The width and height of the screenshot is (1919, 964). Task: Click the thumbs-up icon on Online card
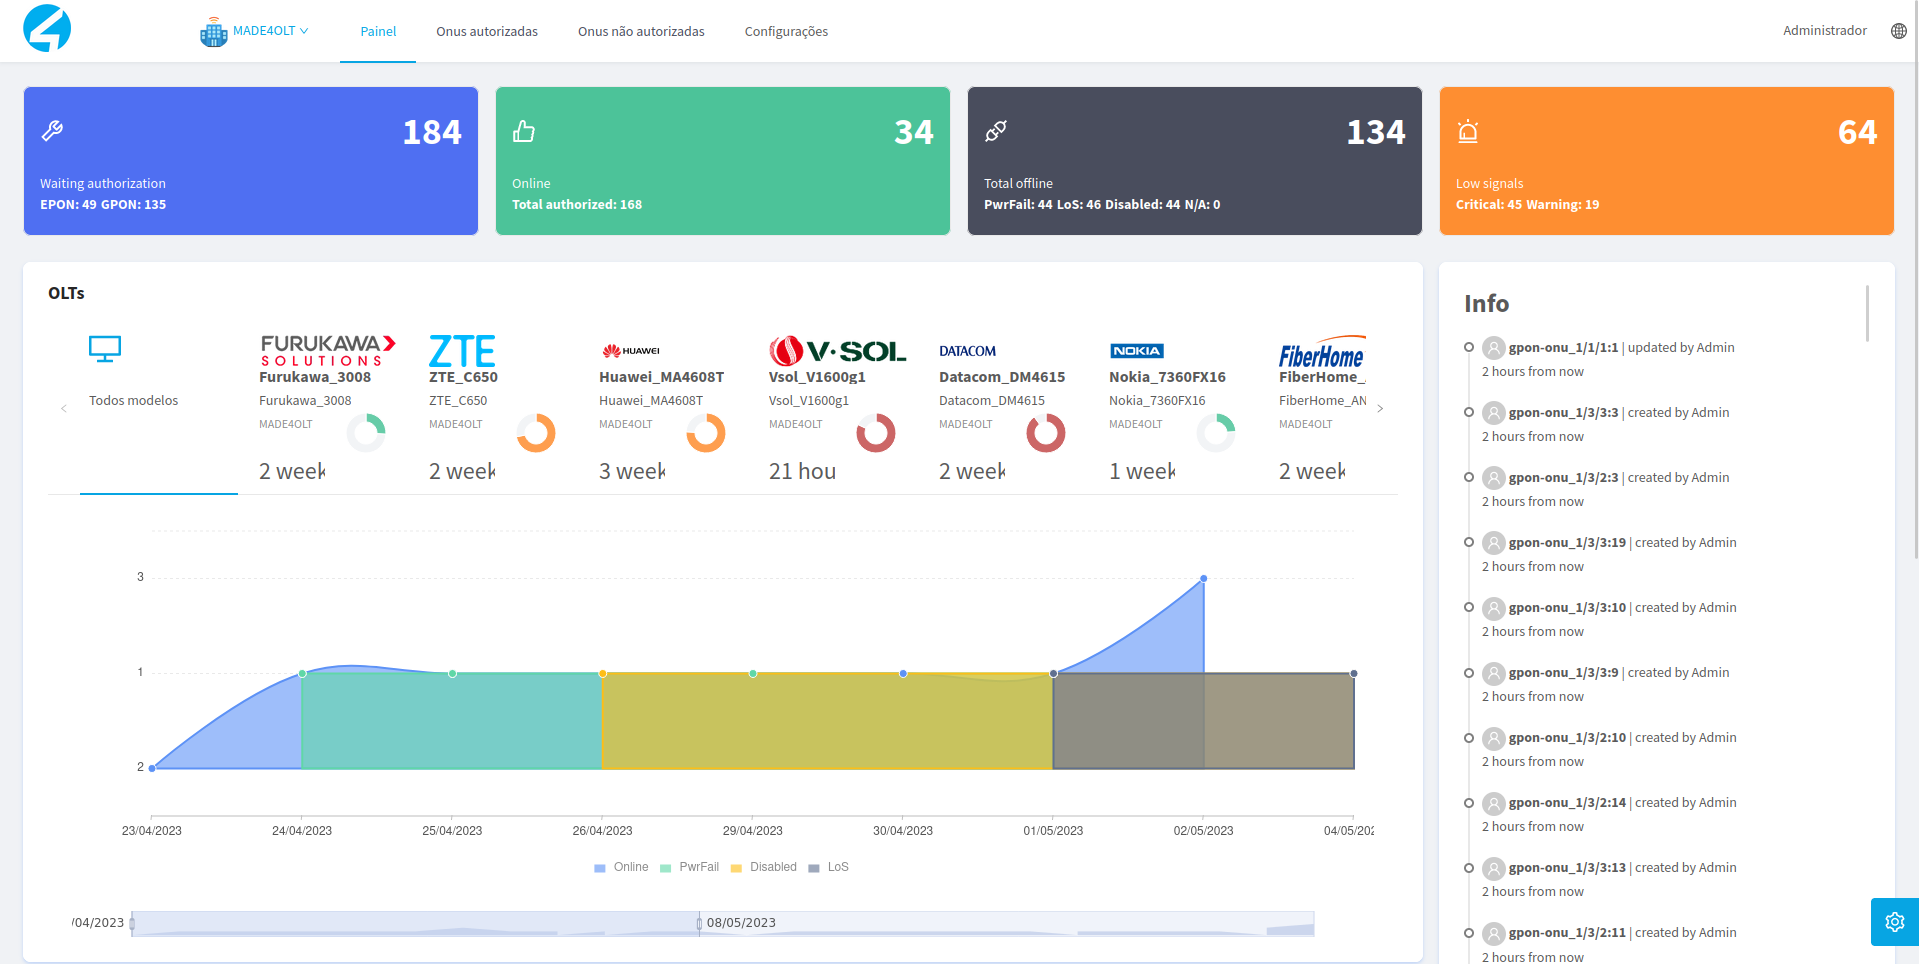[524, 131]
